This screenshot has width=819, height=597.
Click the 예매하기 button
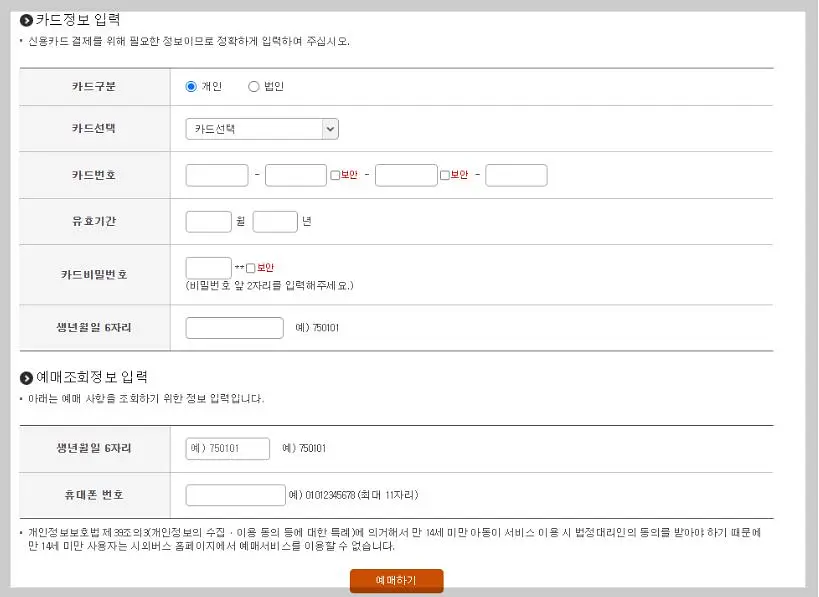point(396,580)
